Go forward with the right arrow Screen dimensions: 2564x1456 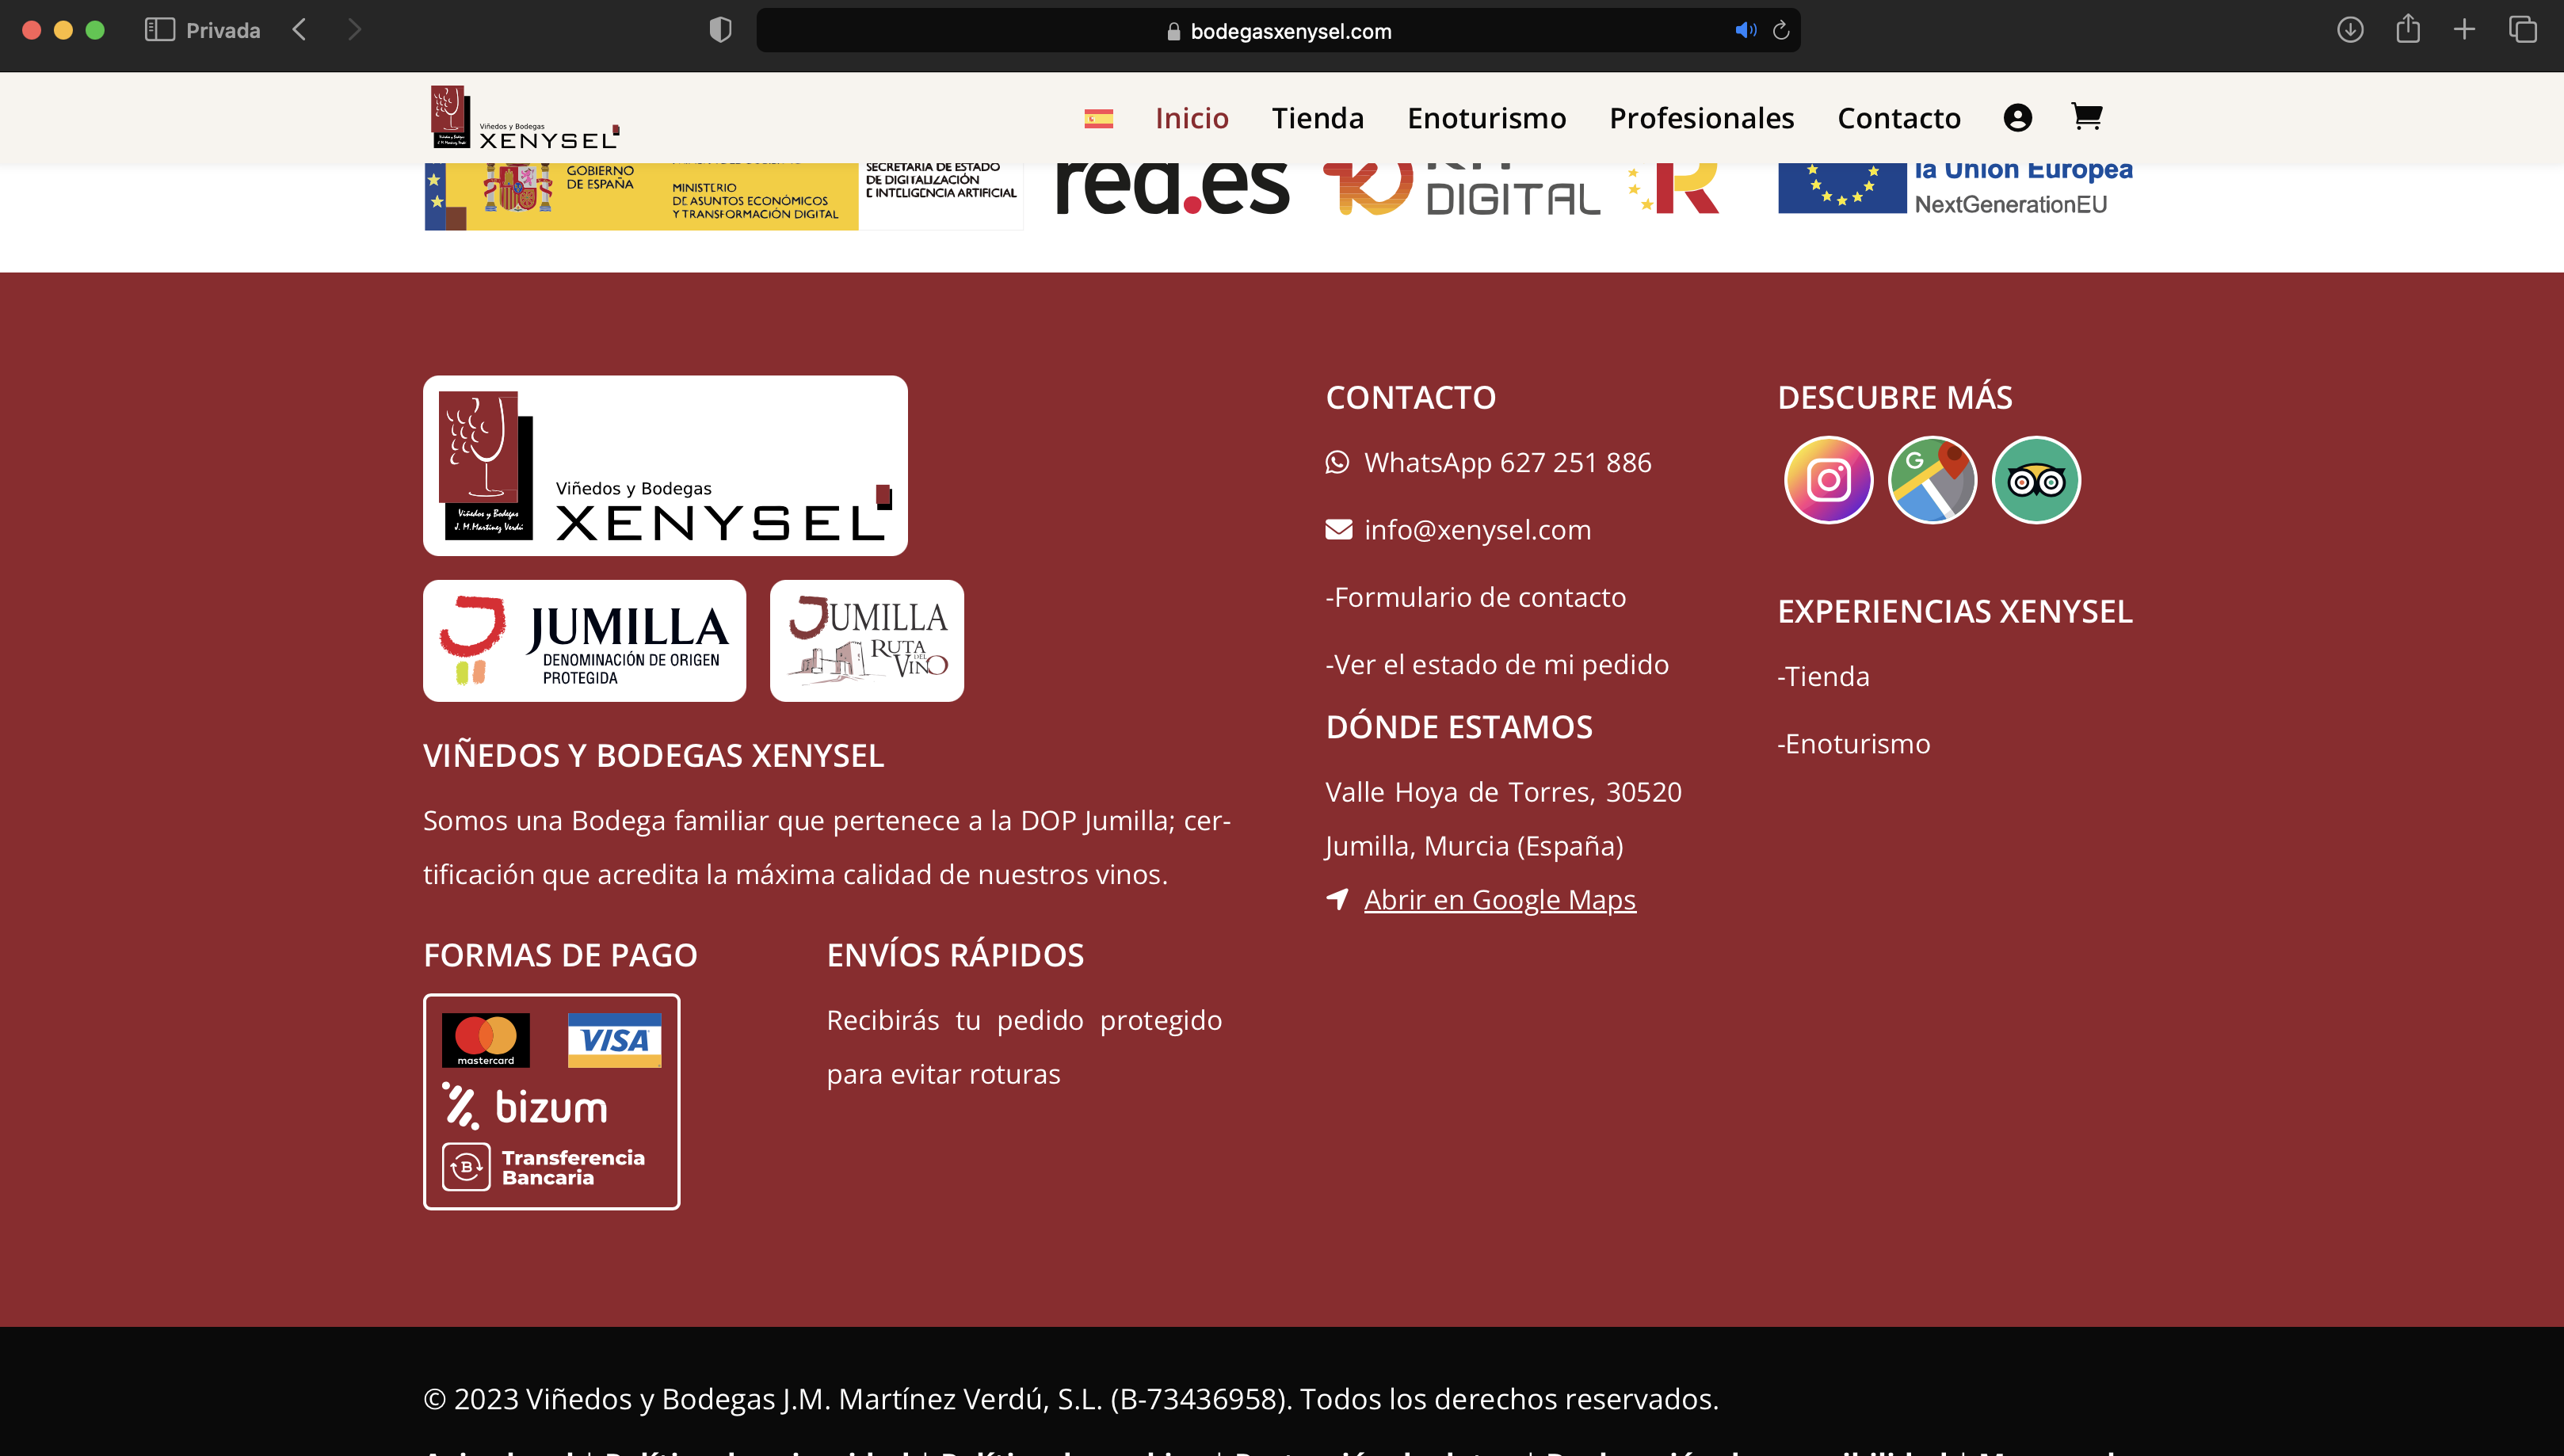coord(354,30)
